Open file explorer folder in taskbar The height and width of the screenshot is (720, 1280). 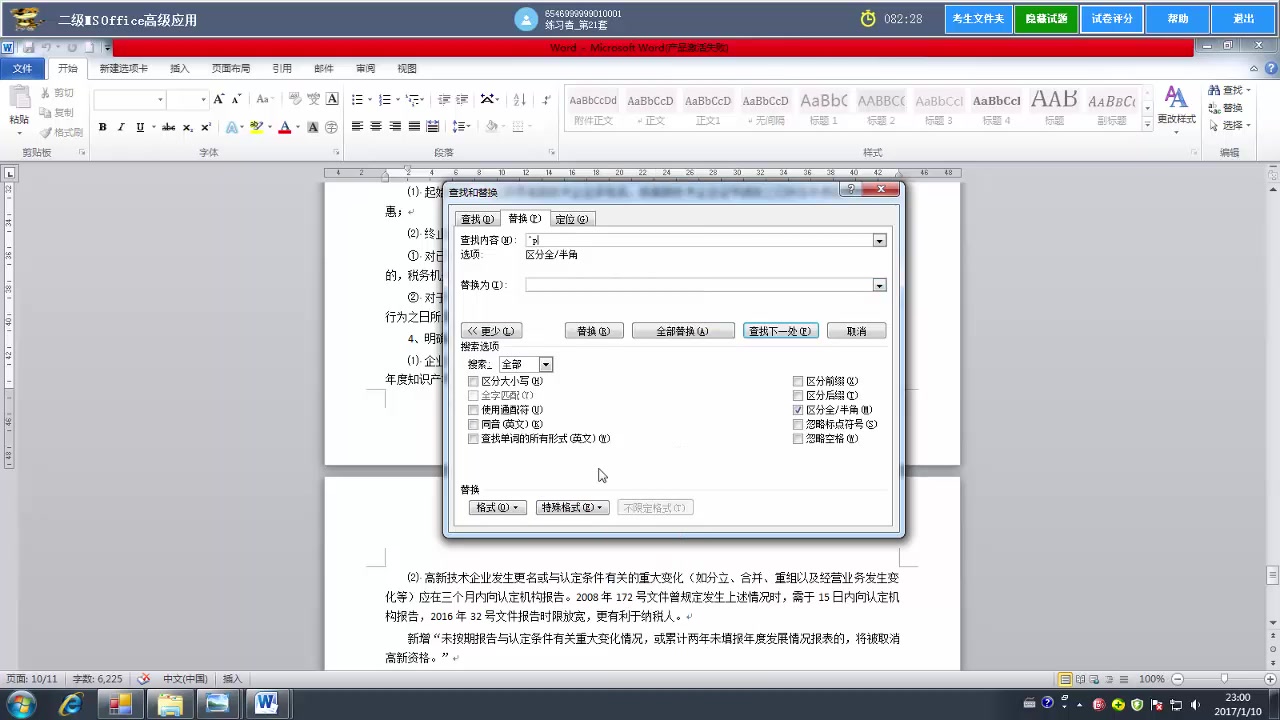click(169, 704)
